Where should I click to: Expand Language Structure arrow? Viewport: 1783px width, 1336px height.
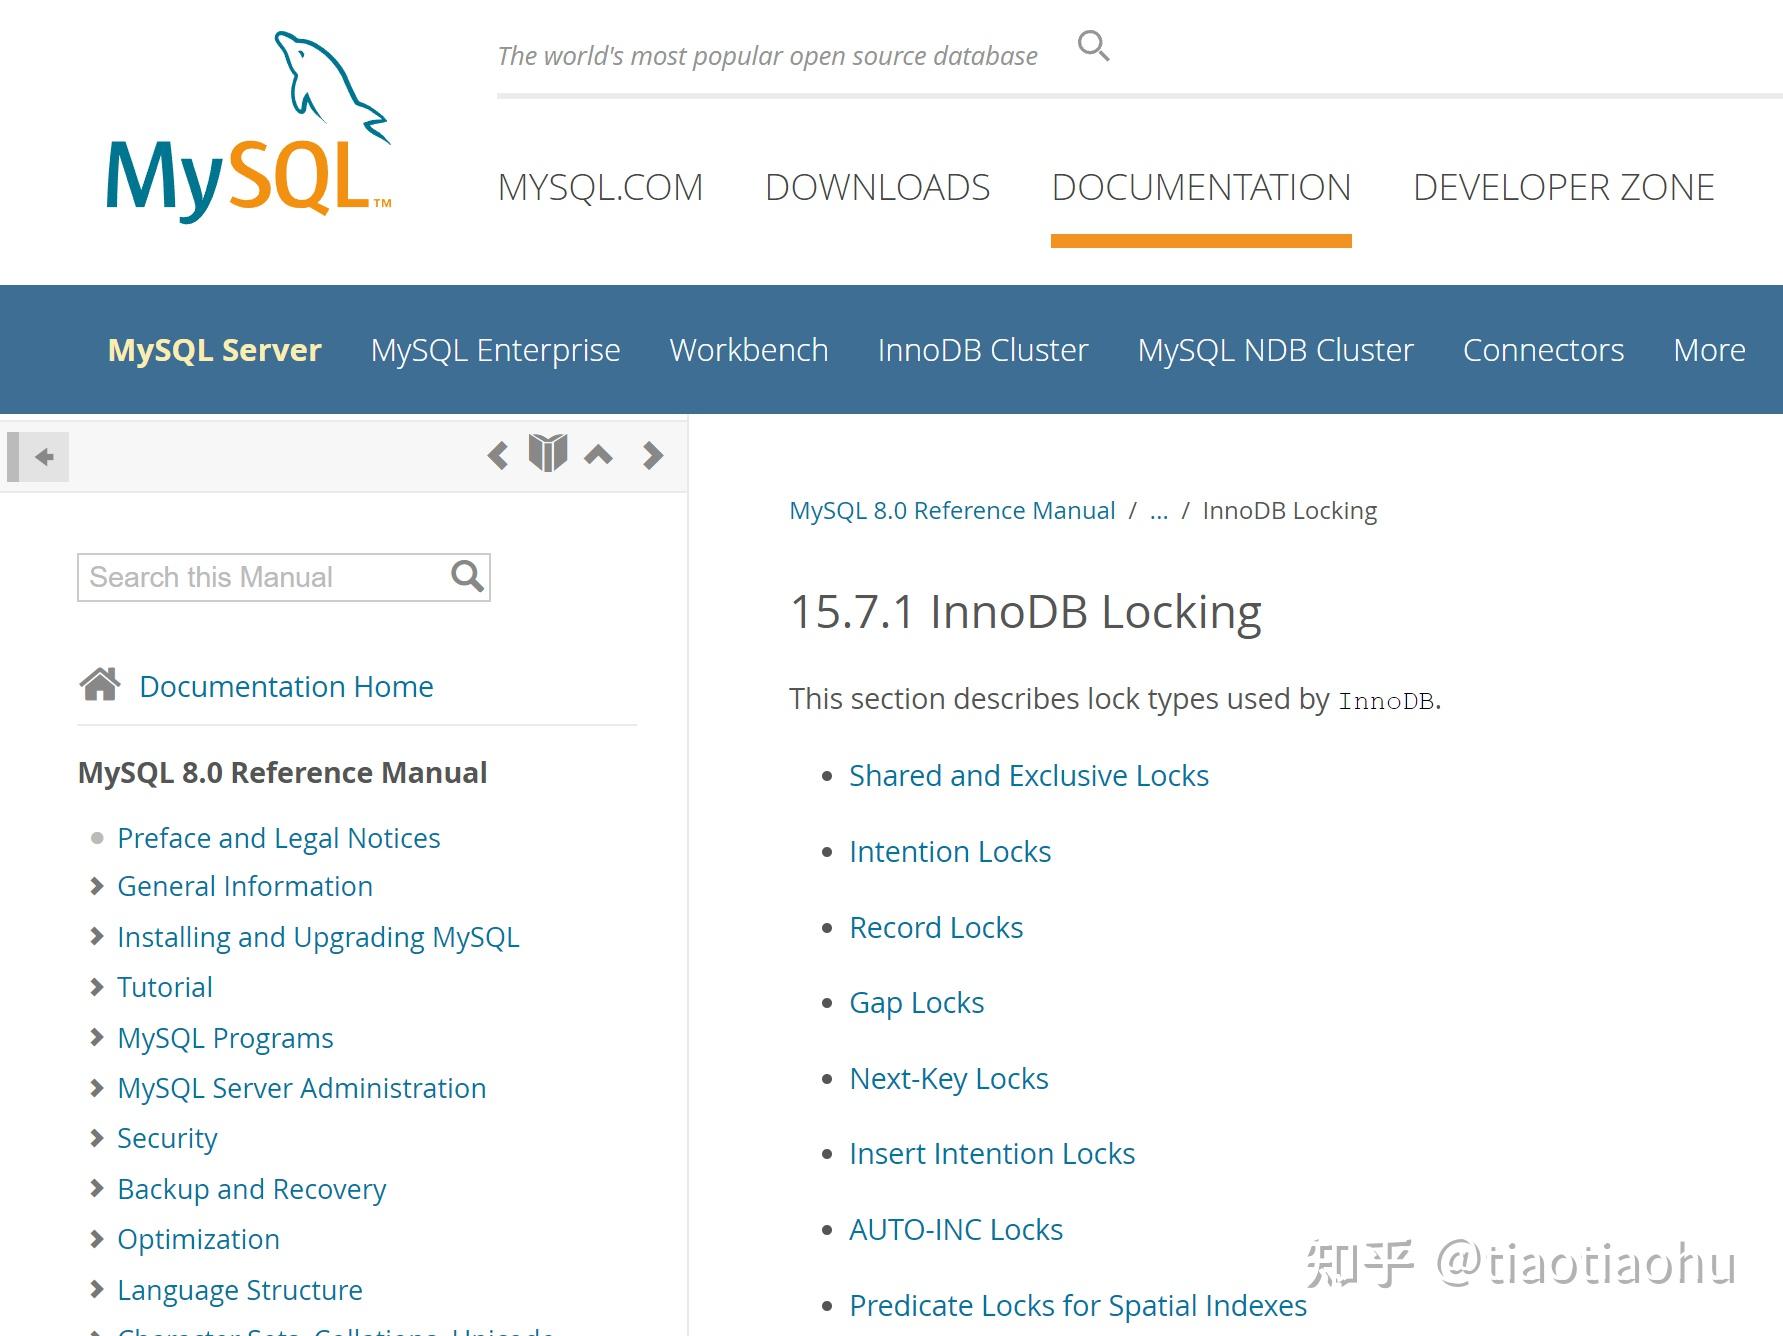(97, 1289)
